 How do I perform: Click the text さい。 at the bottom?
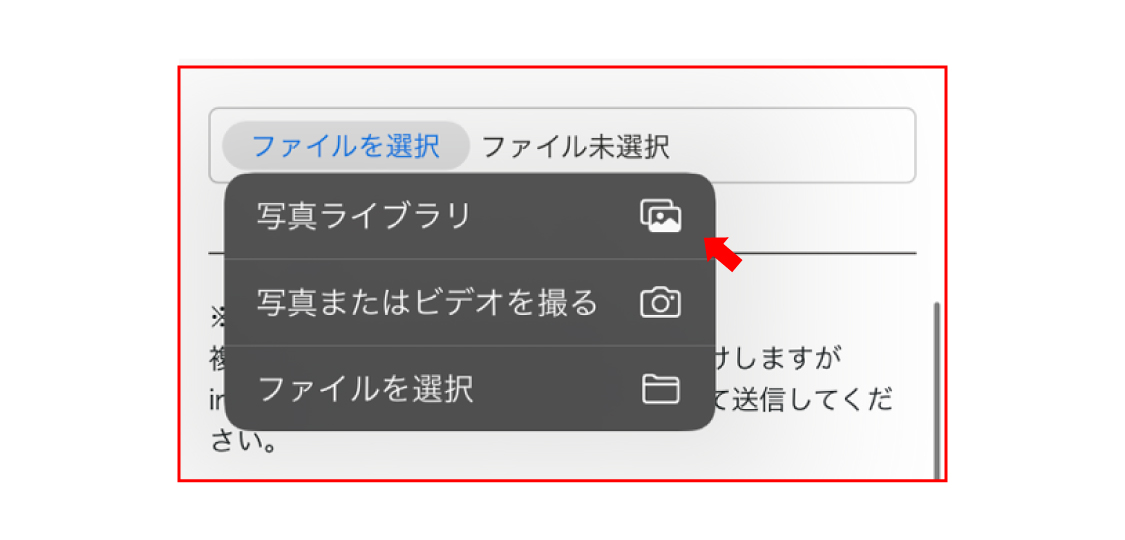click(x=244, y=442)
